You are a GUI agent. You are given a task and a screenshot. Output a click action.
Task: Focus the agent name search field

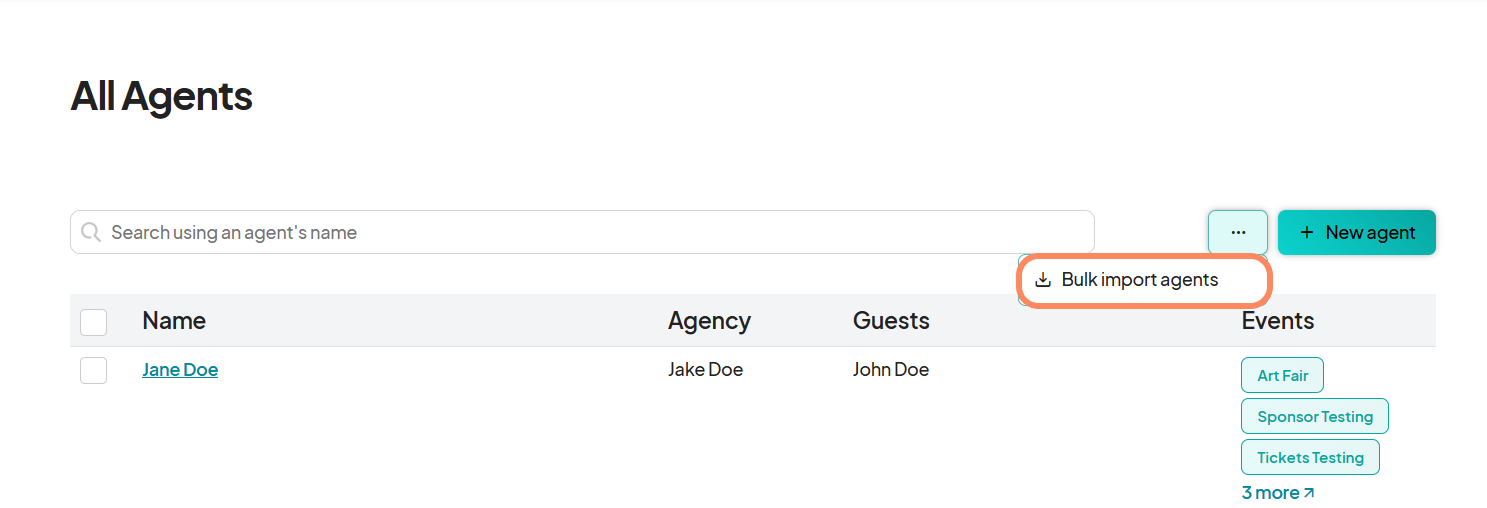582,232
